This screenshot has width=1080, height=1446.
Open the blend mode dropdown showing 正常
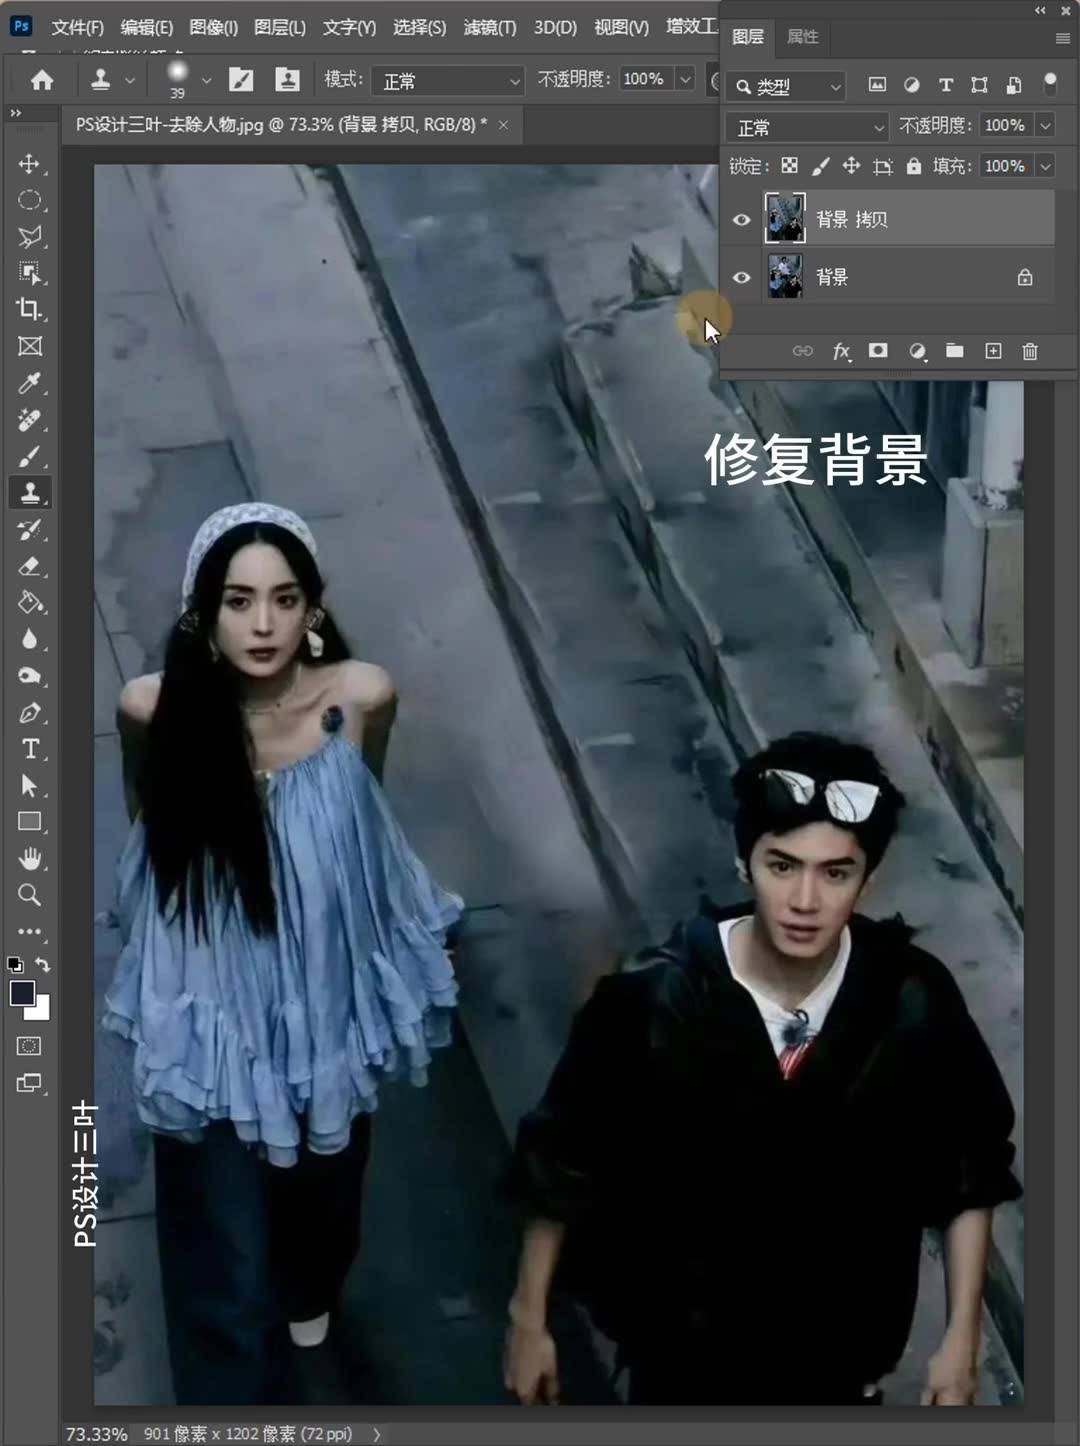(x=805, y=126)
